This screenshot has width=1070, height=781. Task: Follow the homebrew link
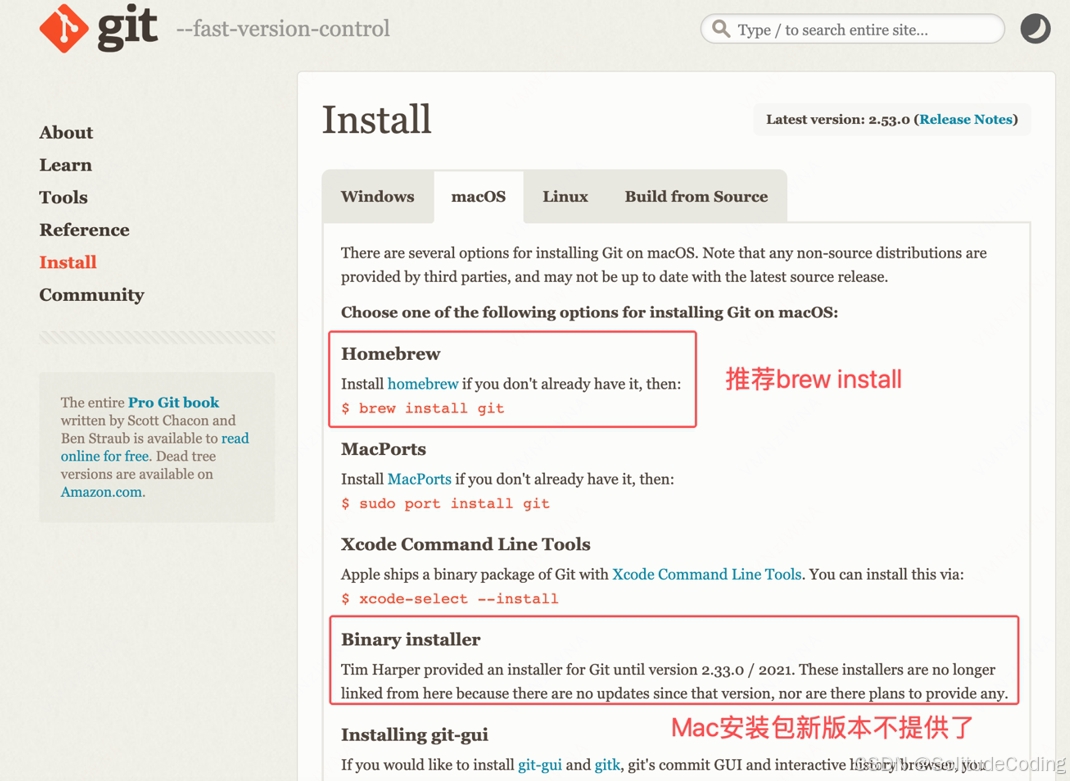(x=423, y=384)
